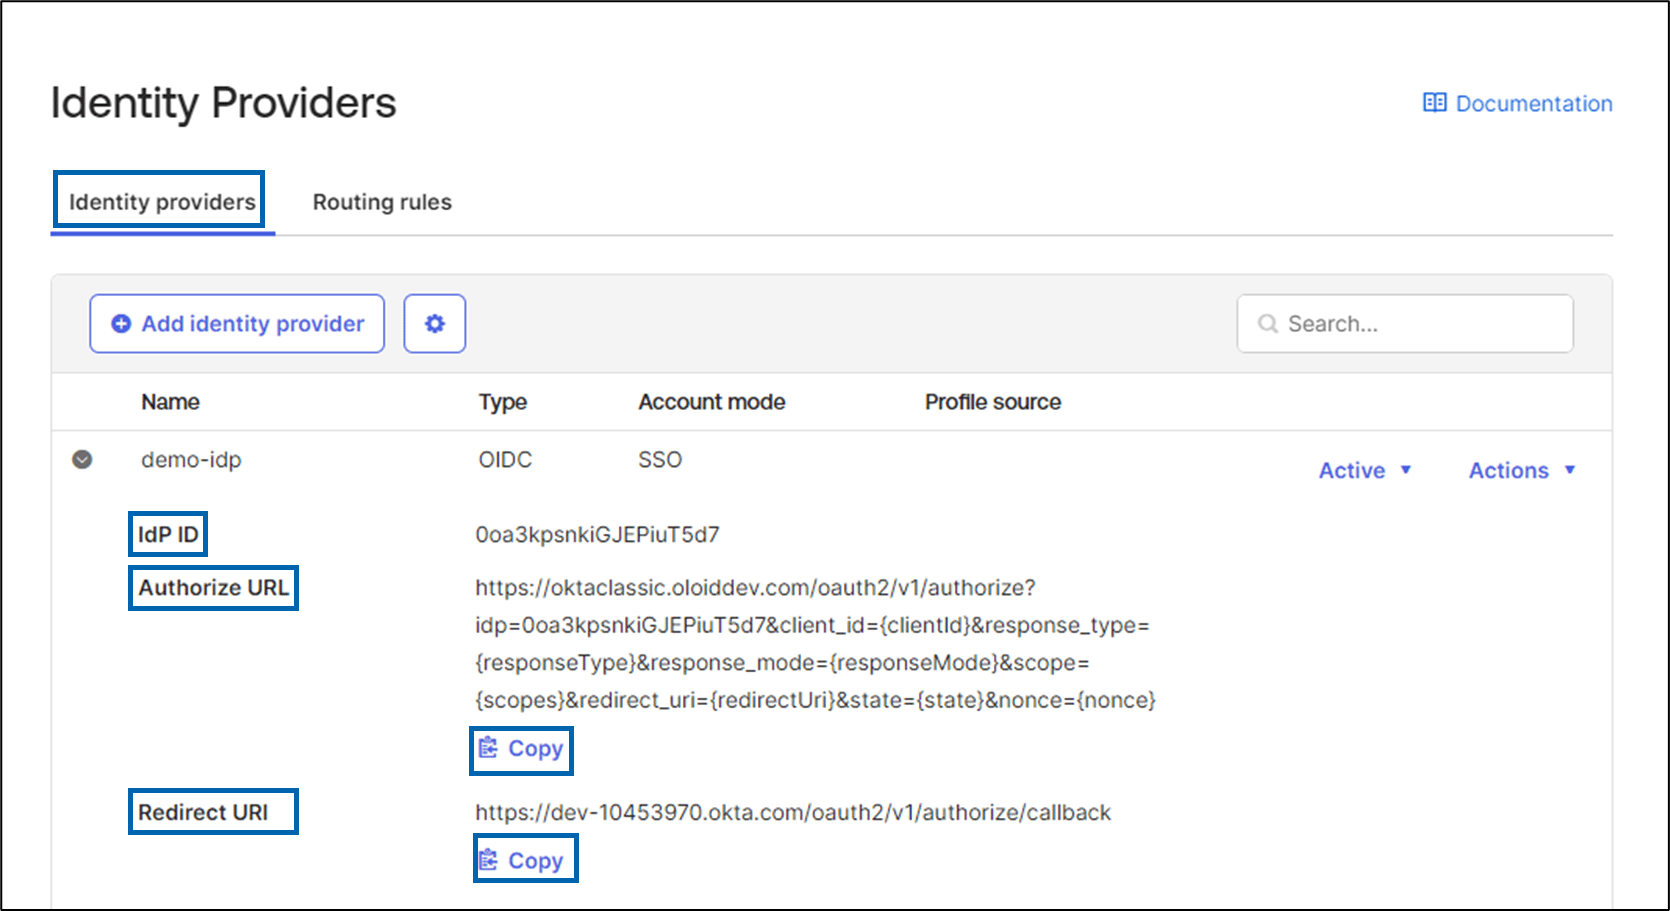Click Add identity provider button

[x=237, y=323]
